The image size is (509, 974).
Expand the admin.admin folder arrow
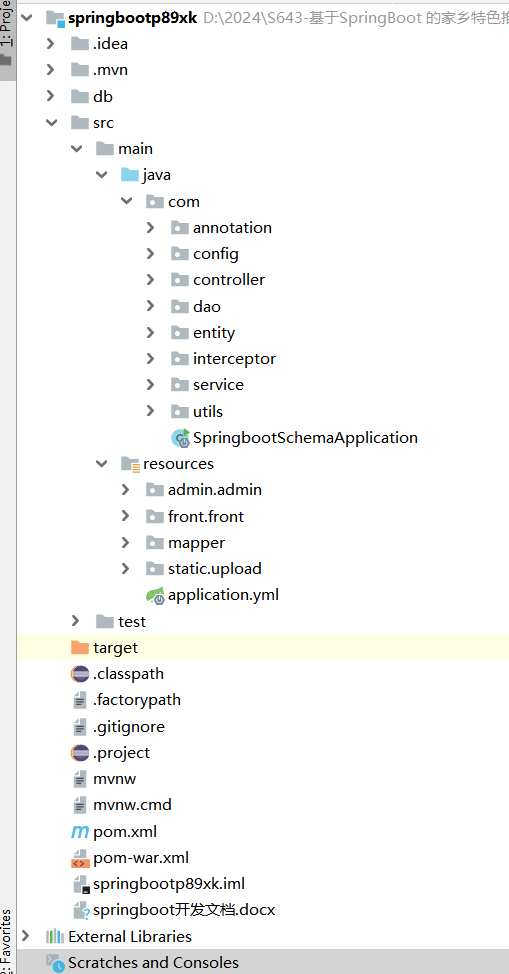126,489
